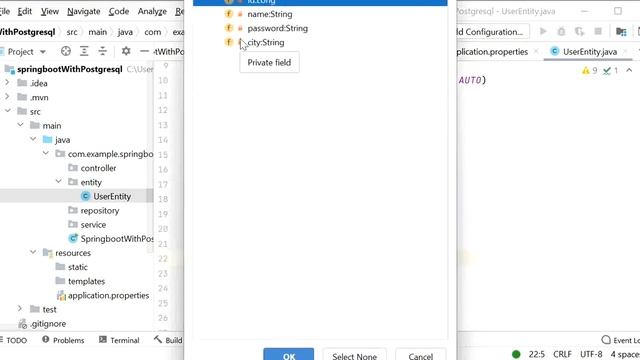Viewport: 640px width, 360px height.
Task: Expand the .idea folder
Action: point(7,83)
